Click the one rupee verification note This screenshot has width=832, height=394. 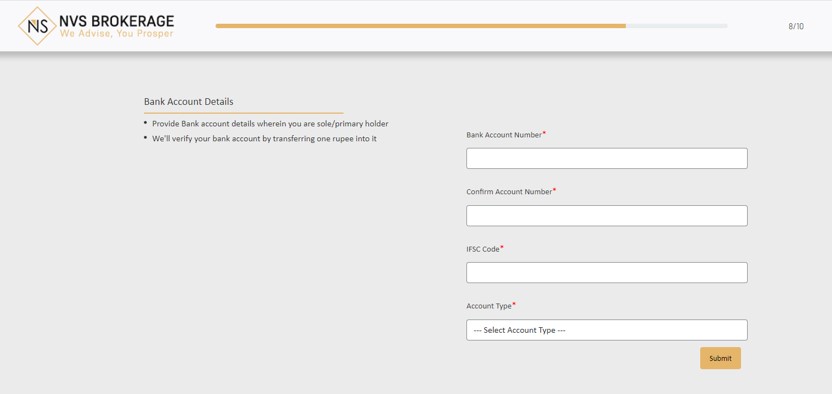264,138
